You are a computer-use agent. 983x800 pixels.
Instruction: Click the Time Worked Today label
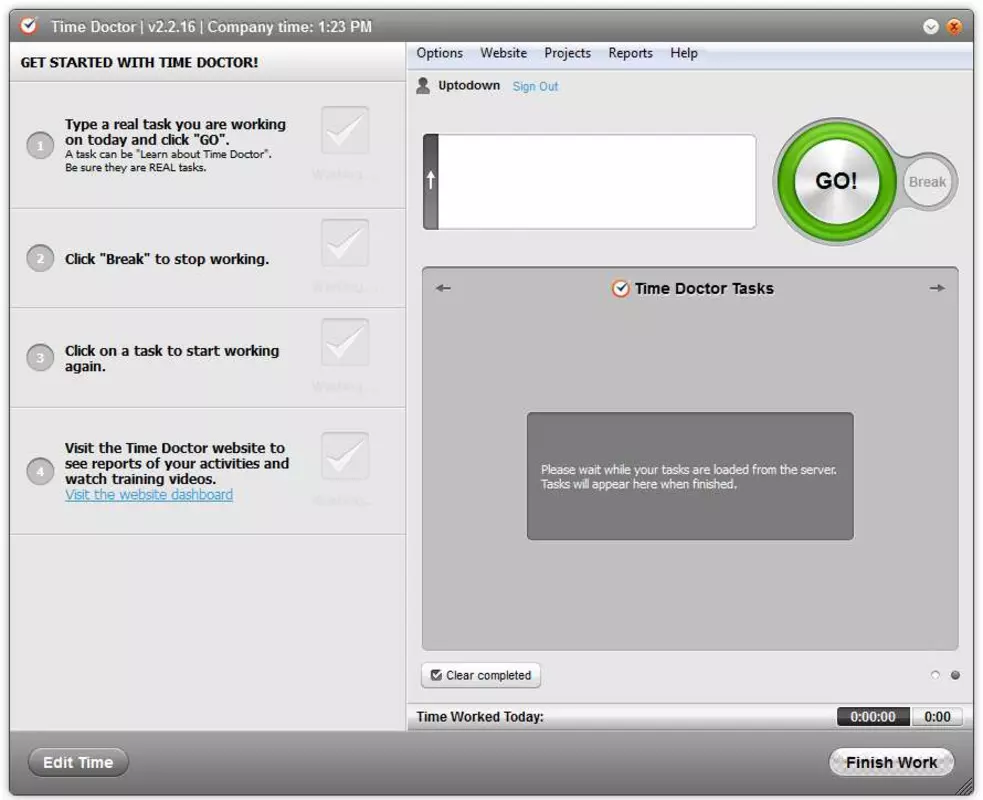coord(480,717)
